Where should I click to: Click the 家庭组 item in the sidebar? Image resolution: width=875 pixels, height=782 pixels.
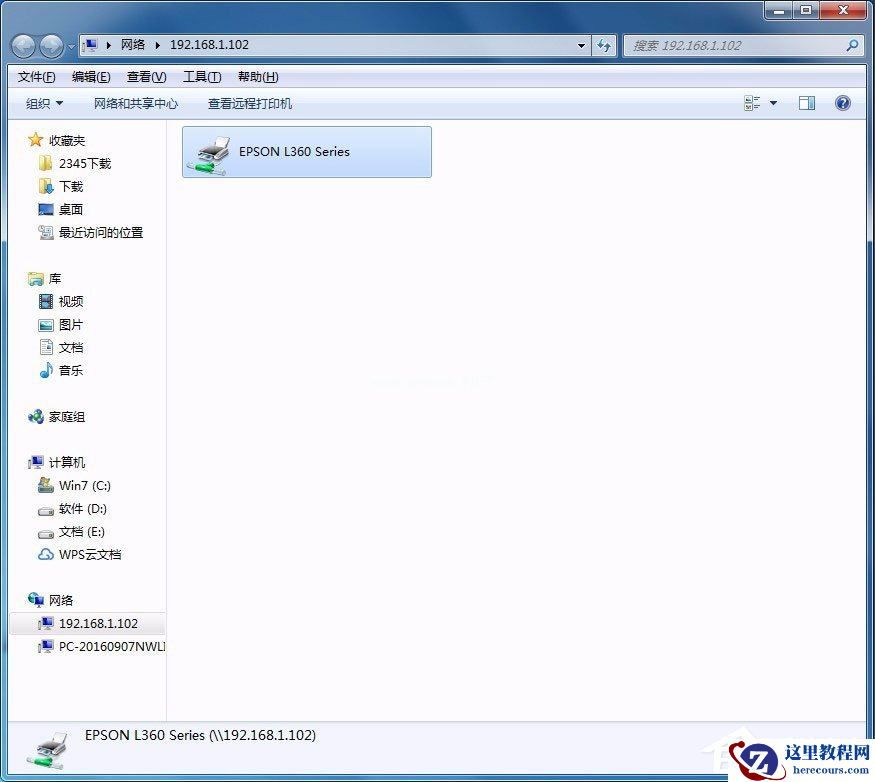click(x=64, y=417)
